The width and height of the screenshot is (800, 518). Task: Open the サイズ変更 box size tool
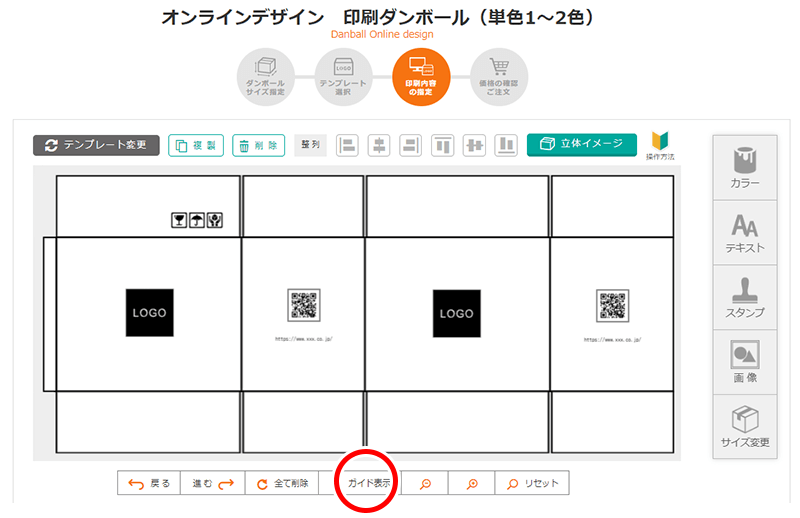pyautogui.click(x=745, y=427)
